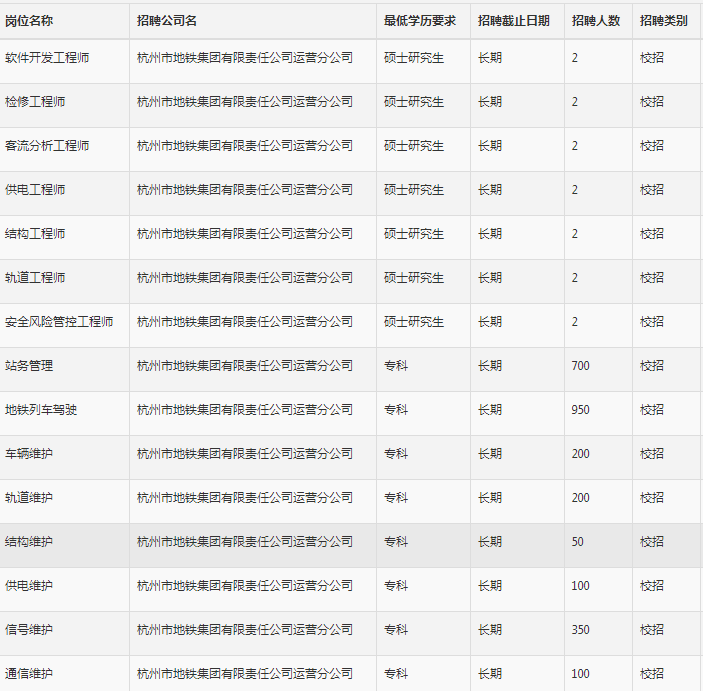Image resolution: width=703 pixels, height=691 pixels.
Task: Click the 招聘截止日期 column header
Action: [x=513, y=21]
